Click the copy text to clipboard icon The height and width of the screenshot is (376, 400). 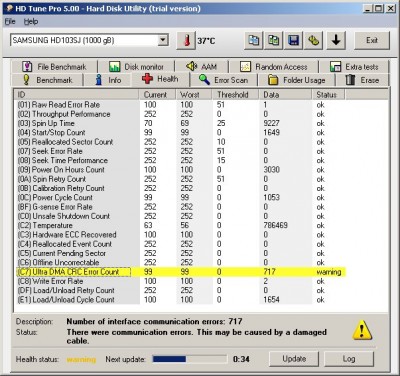coord(254,41)
